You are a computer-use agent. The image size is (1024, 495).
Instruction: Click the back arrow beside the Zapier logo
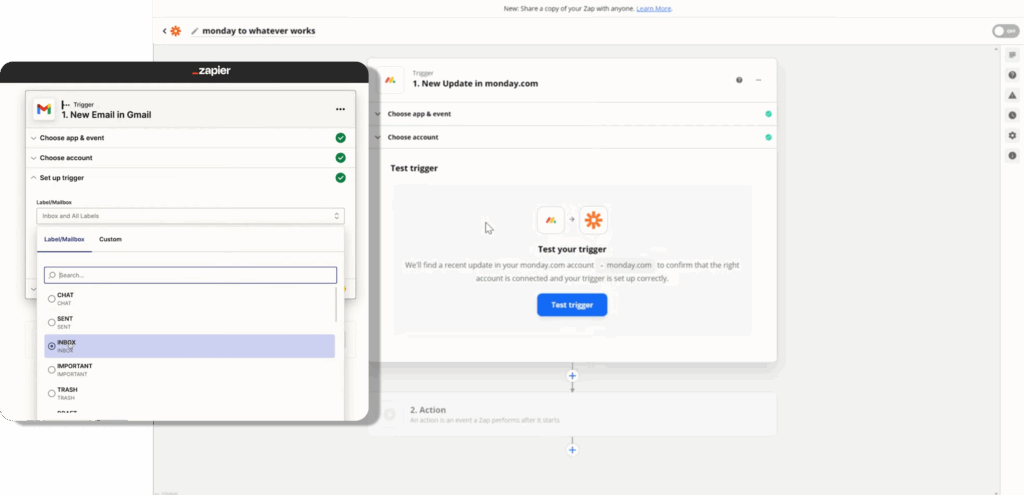(x=165, y=31)
